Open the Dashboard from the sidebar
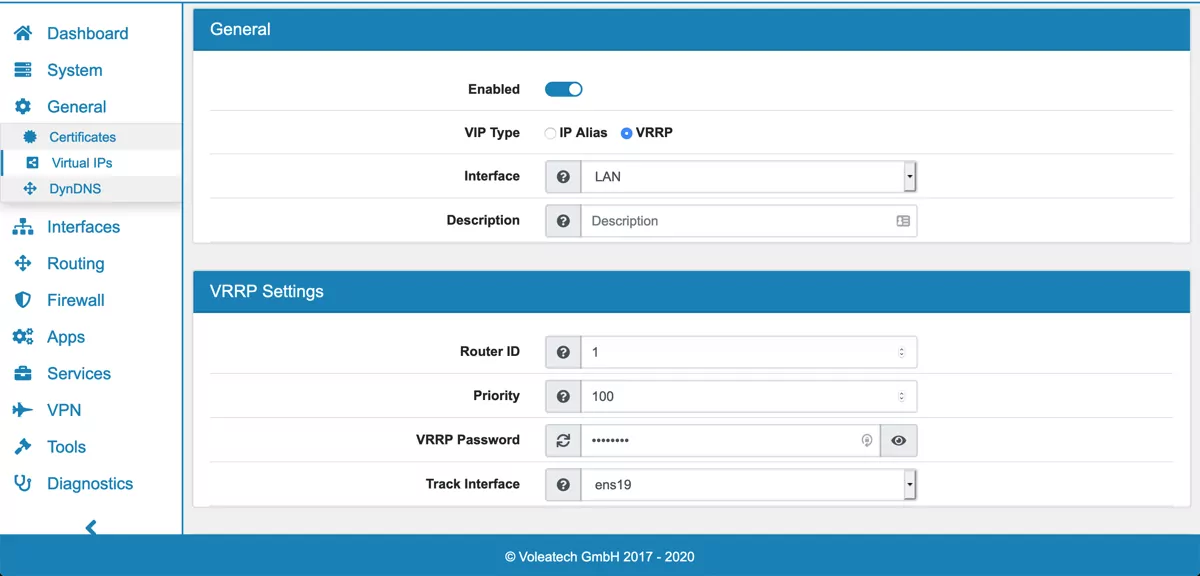Viewport: 1200px width, 576px height. click(88, 33)
